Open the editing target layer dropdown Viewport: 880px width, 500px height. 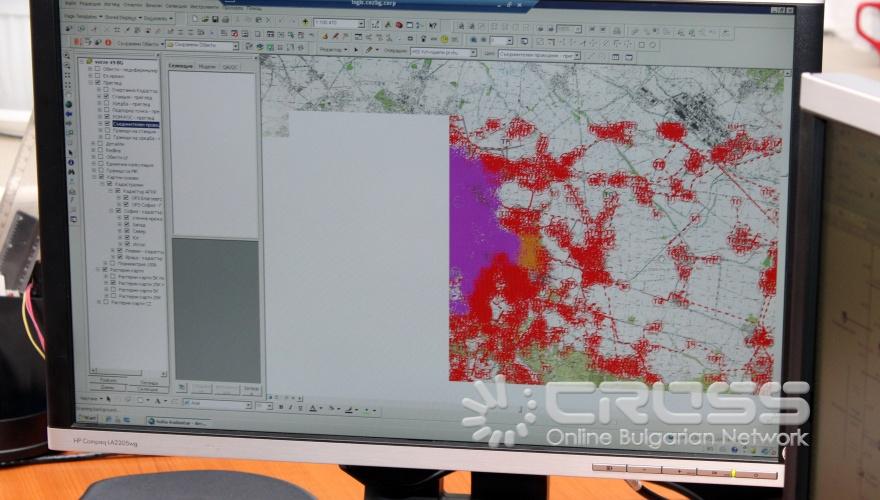point(576,55)
